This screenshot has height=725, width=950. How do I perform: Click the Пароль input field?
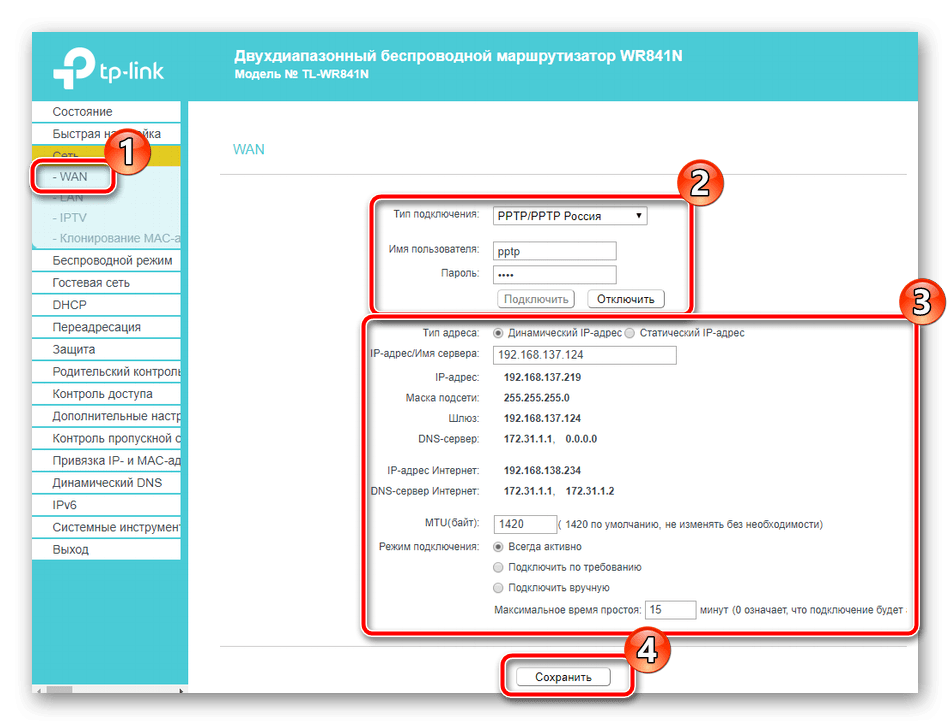pyautogui.click(x=555, y=274)
